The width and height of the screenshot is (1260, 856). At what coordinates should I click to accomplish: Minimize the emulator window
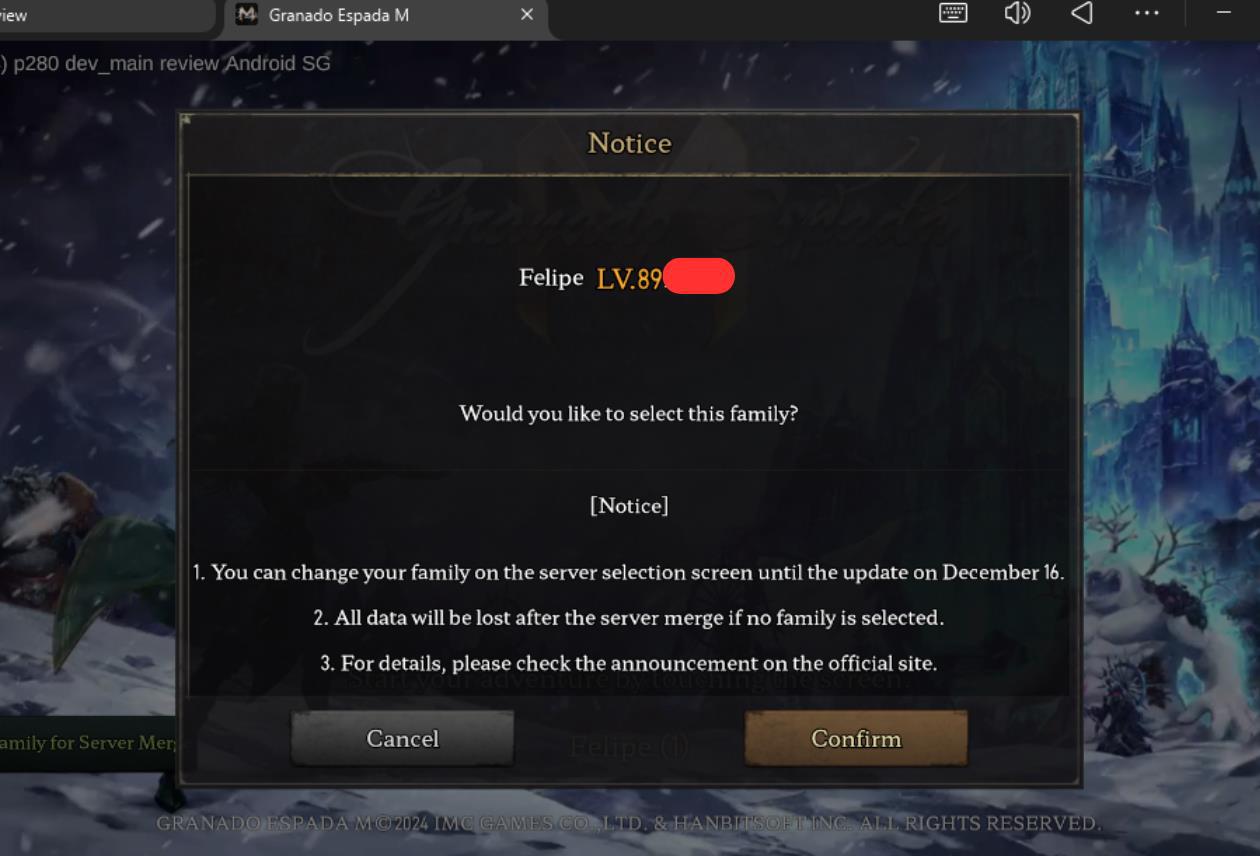tap(1224, 13)
